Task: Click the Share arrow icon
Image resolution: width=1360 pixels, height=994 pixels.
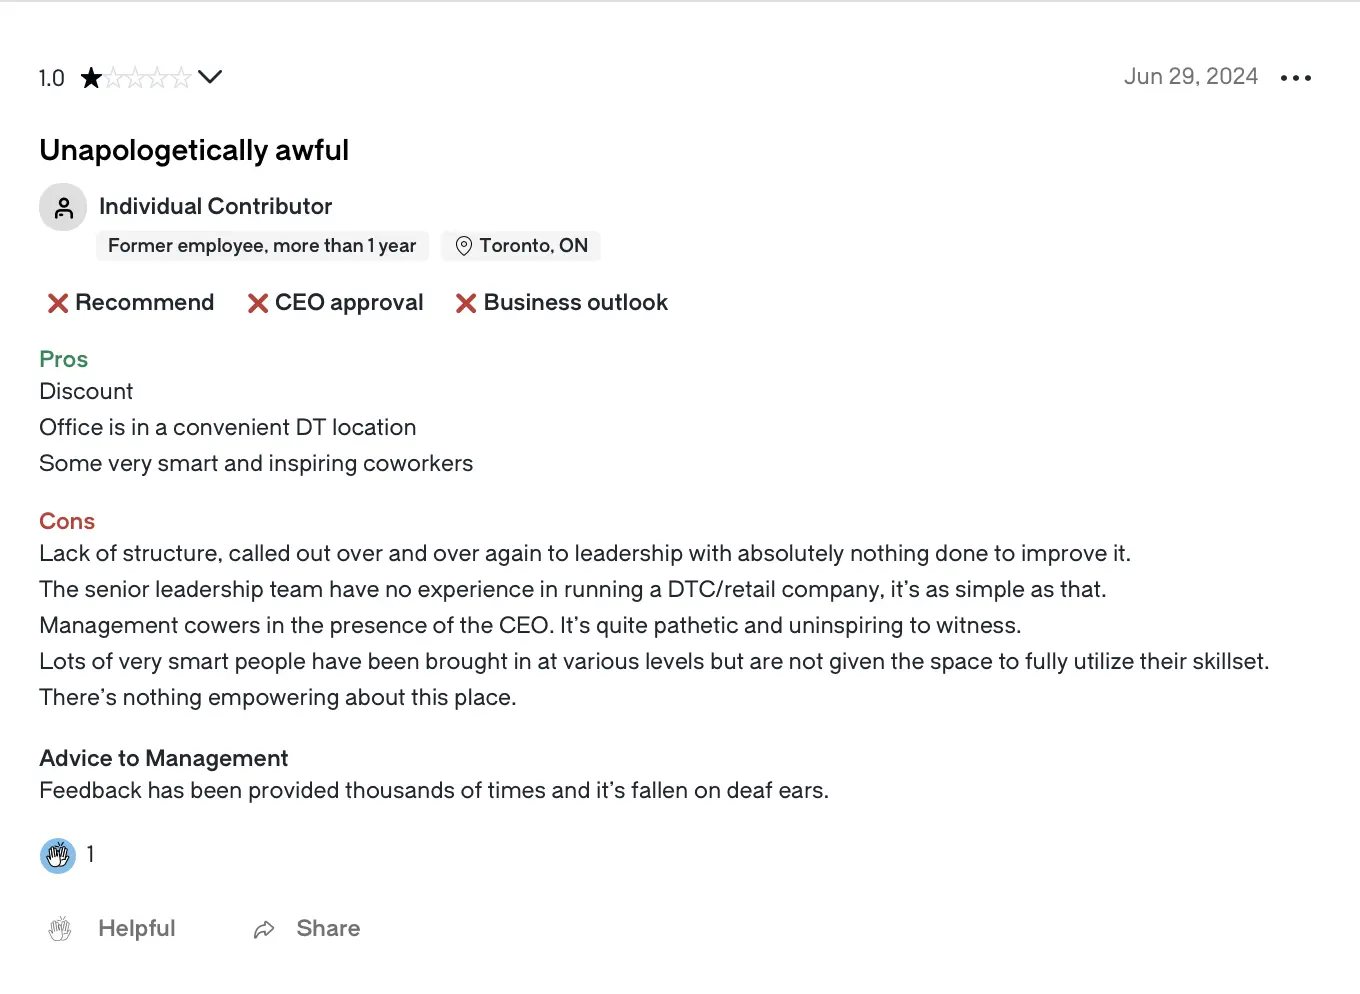Action: (264, 930)
